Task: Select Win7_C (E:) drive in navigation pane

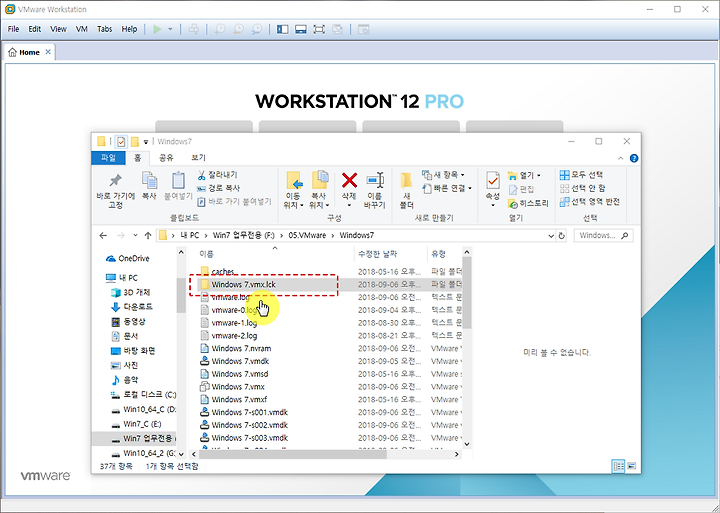Action: coord(136,424)
